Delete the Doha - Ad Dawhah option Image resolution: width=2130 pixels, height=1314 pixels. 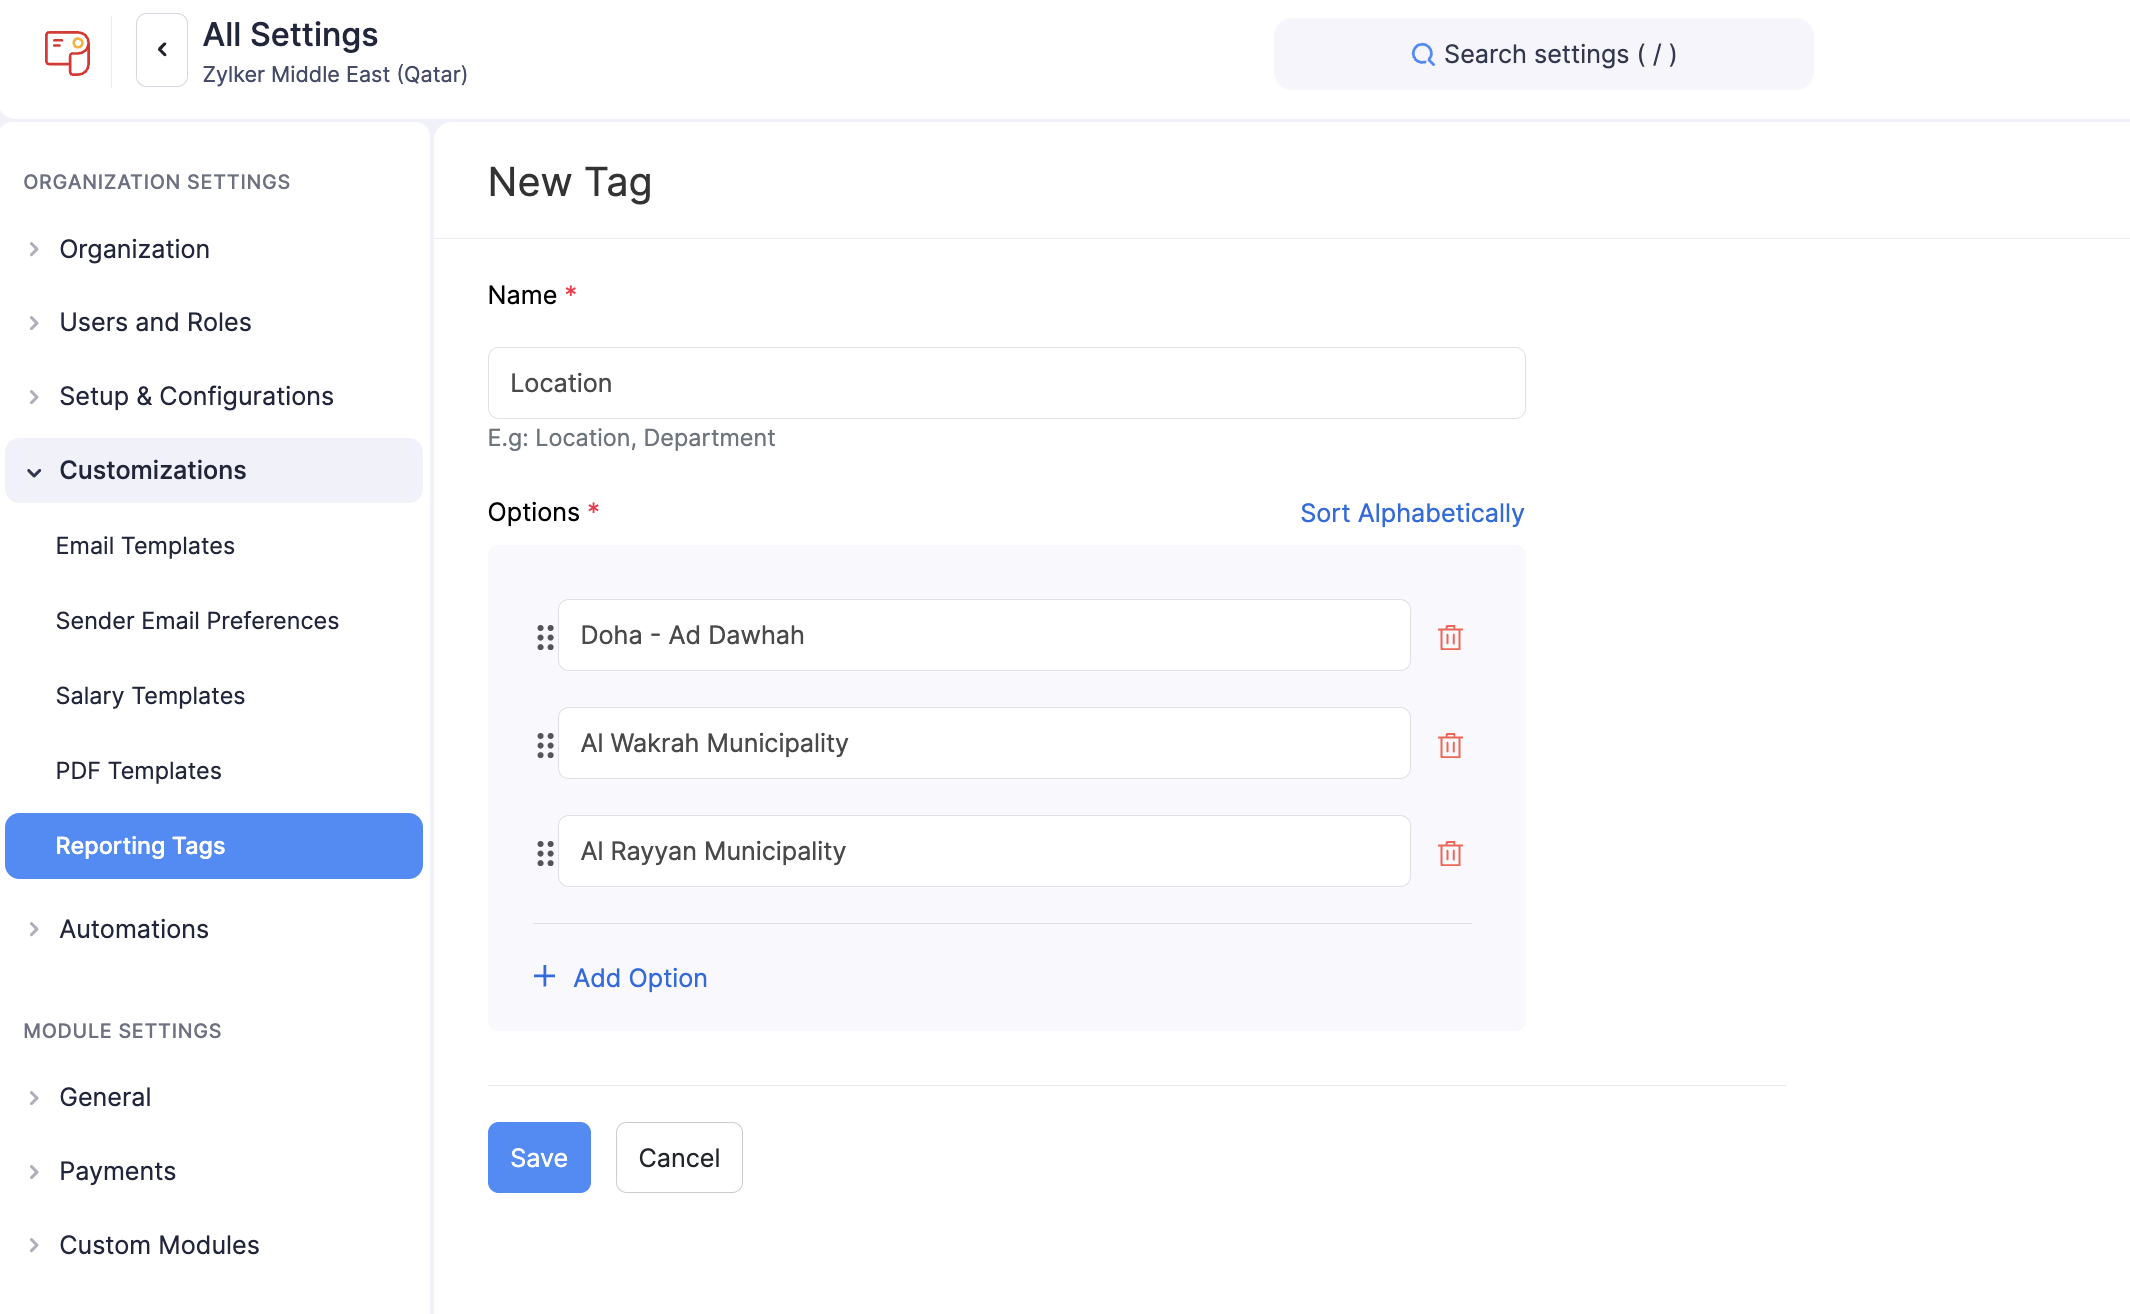[1450, 637]
